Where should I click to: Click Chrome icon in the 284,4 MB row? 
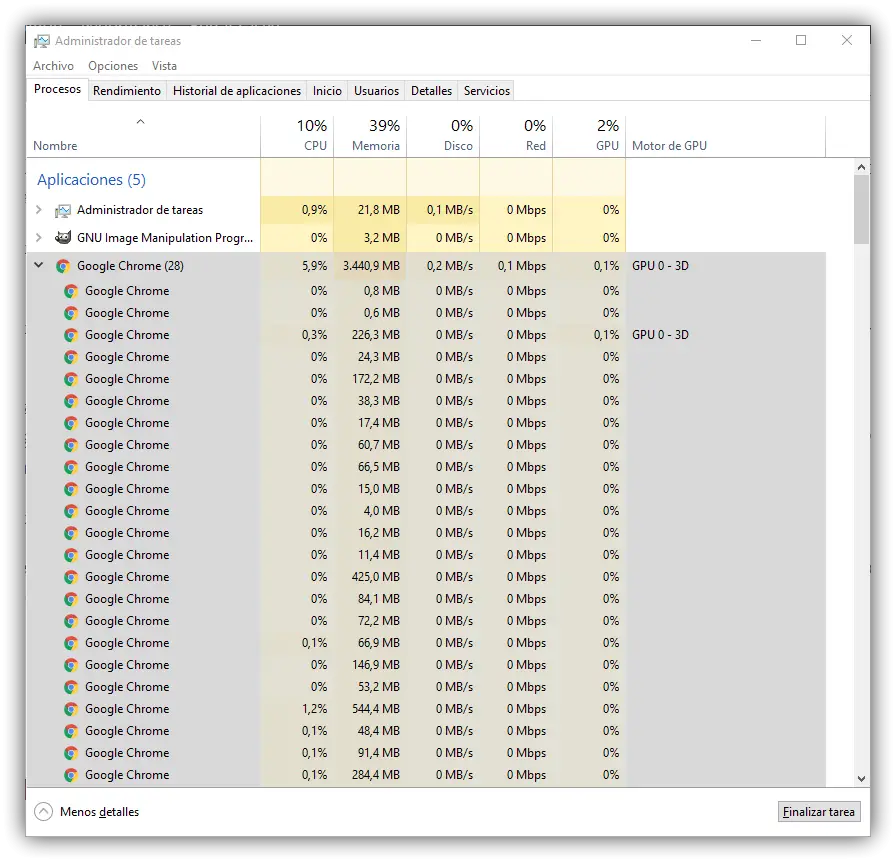coord(71,775)
